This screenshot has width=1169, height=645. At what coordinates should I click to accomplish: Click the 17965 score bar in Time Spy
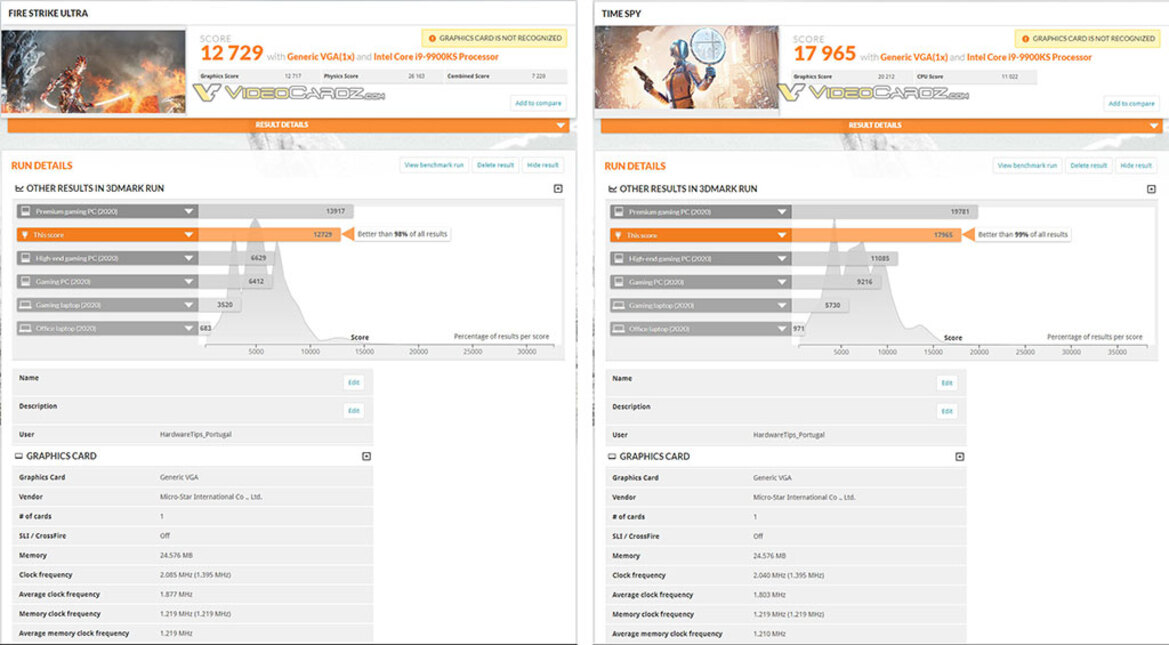click(876, 236)
